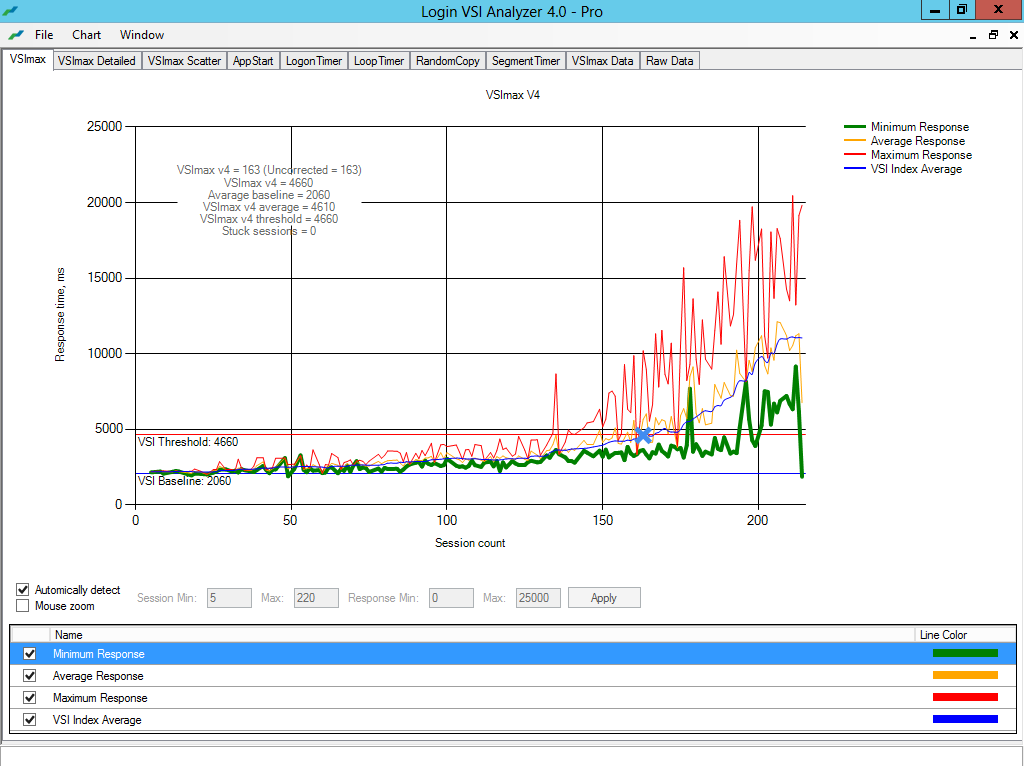Screen dimensions: 1024x766
Task: Restore the inner chart document window
Action: click(x=993, y=35)
